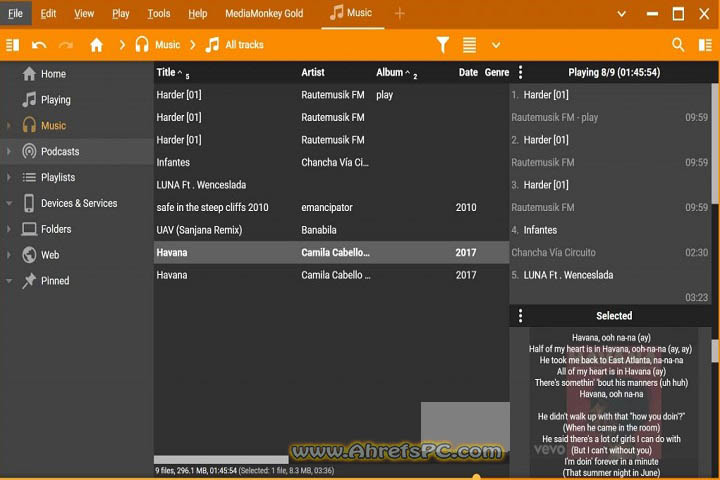The width and height of the screenshot is (720, 480).
Task: Select the UAV (Sanjana Remix) track
Action: click(x=331, y=230)
